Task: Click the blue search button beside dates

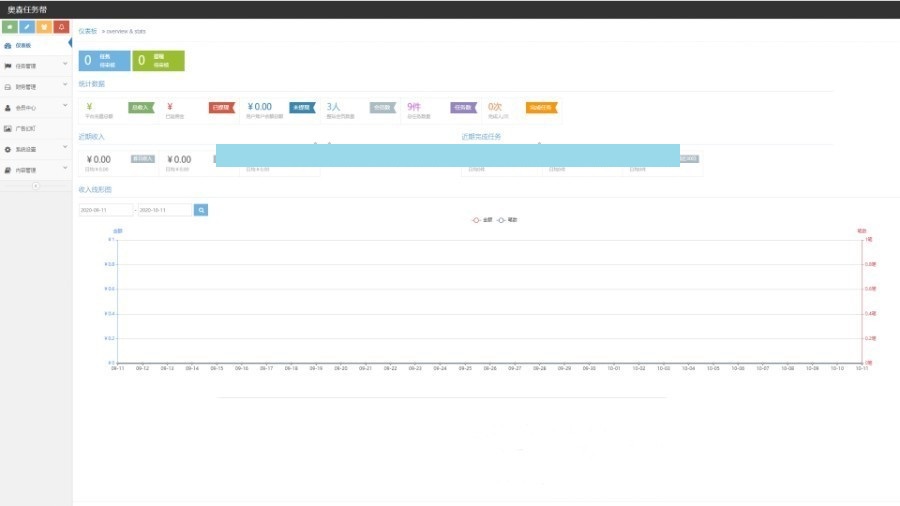Action: [x=201, y=210]
